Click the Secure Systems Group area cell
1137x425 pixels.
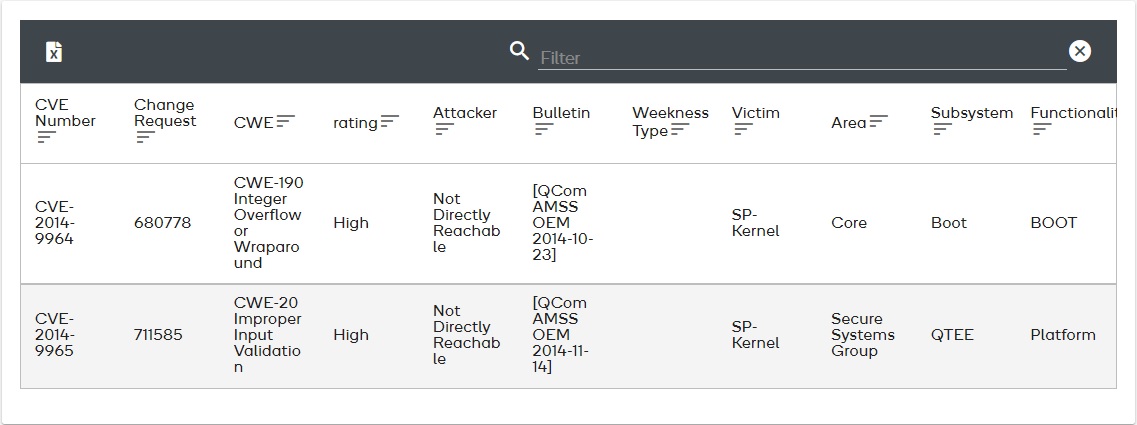(x=862, y=335)
